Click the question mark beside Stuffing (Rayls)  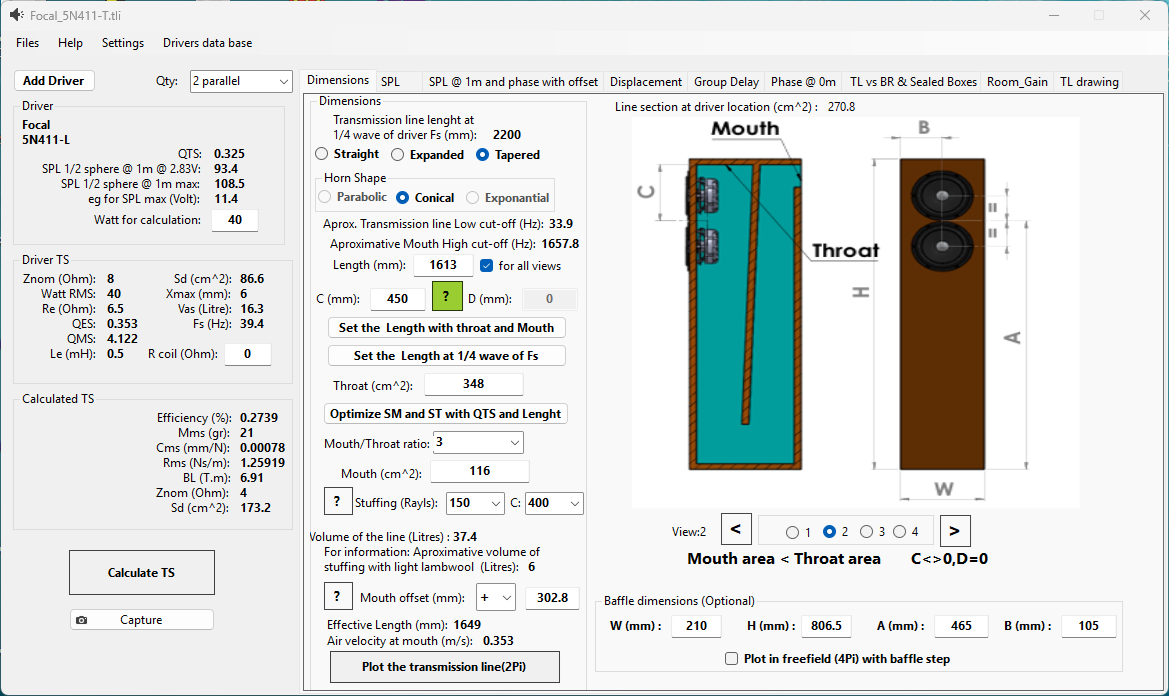click(x=337, y=502)
